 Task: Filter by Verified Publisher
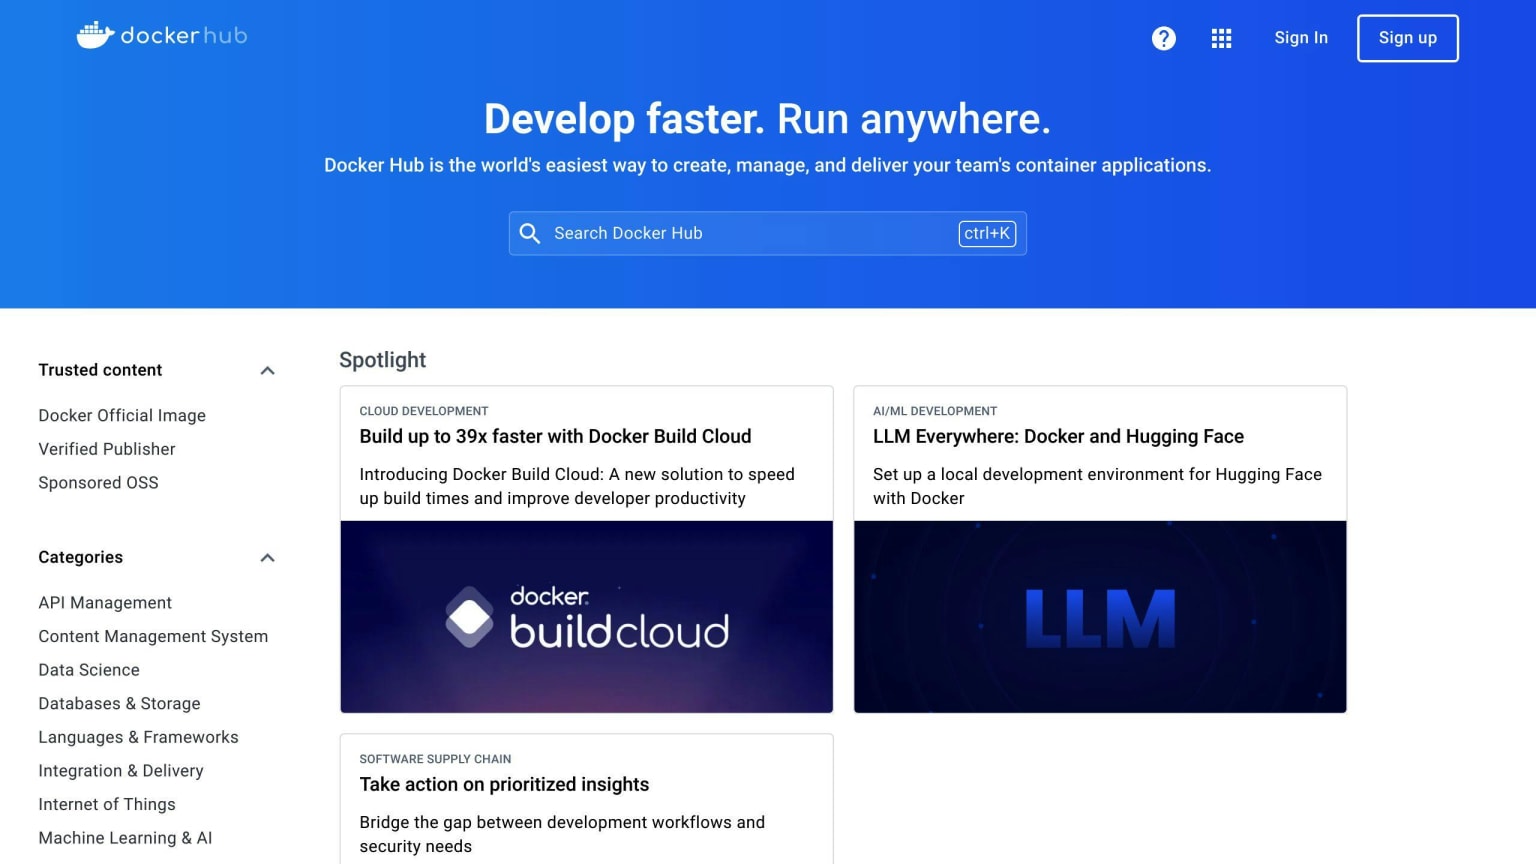click(107, 449)
